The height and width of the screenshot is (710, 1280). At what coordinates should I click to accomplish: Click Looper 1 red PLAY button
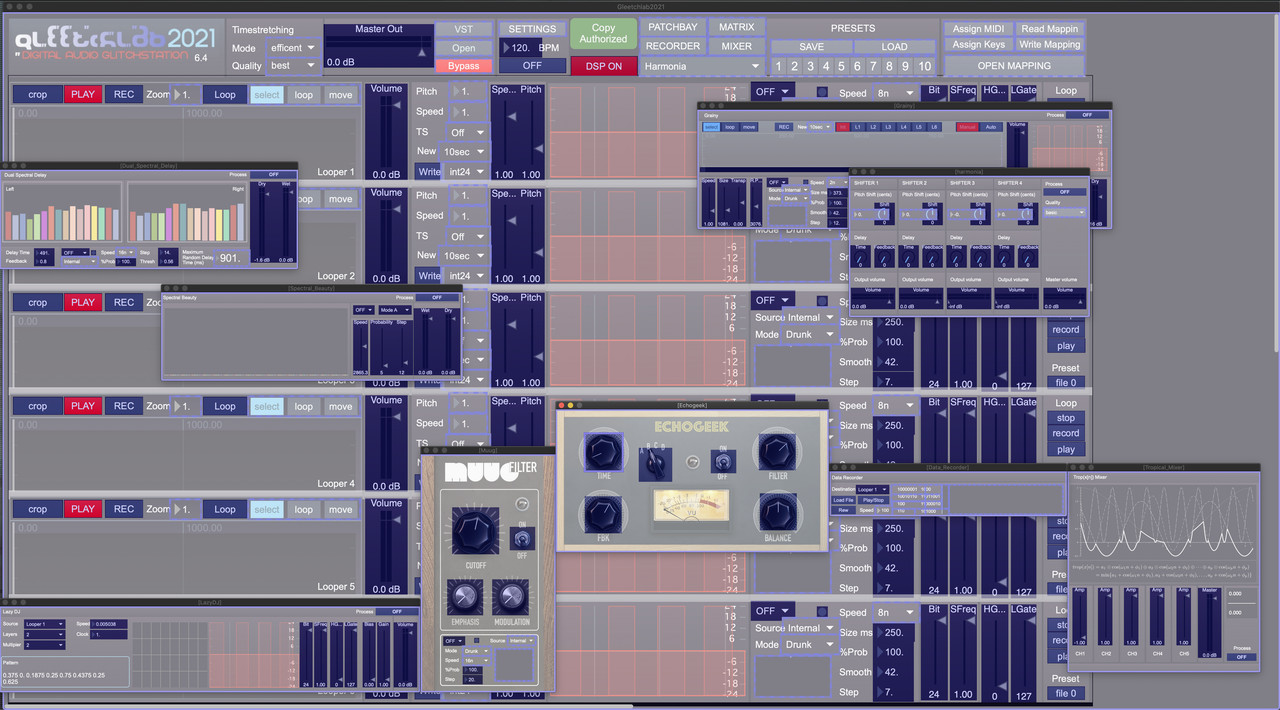point(83,95)
